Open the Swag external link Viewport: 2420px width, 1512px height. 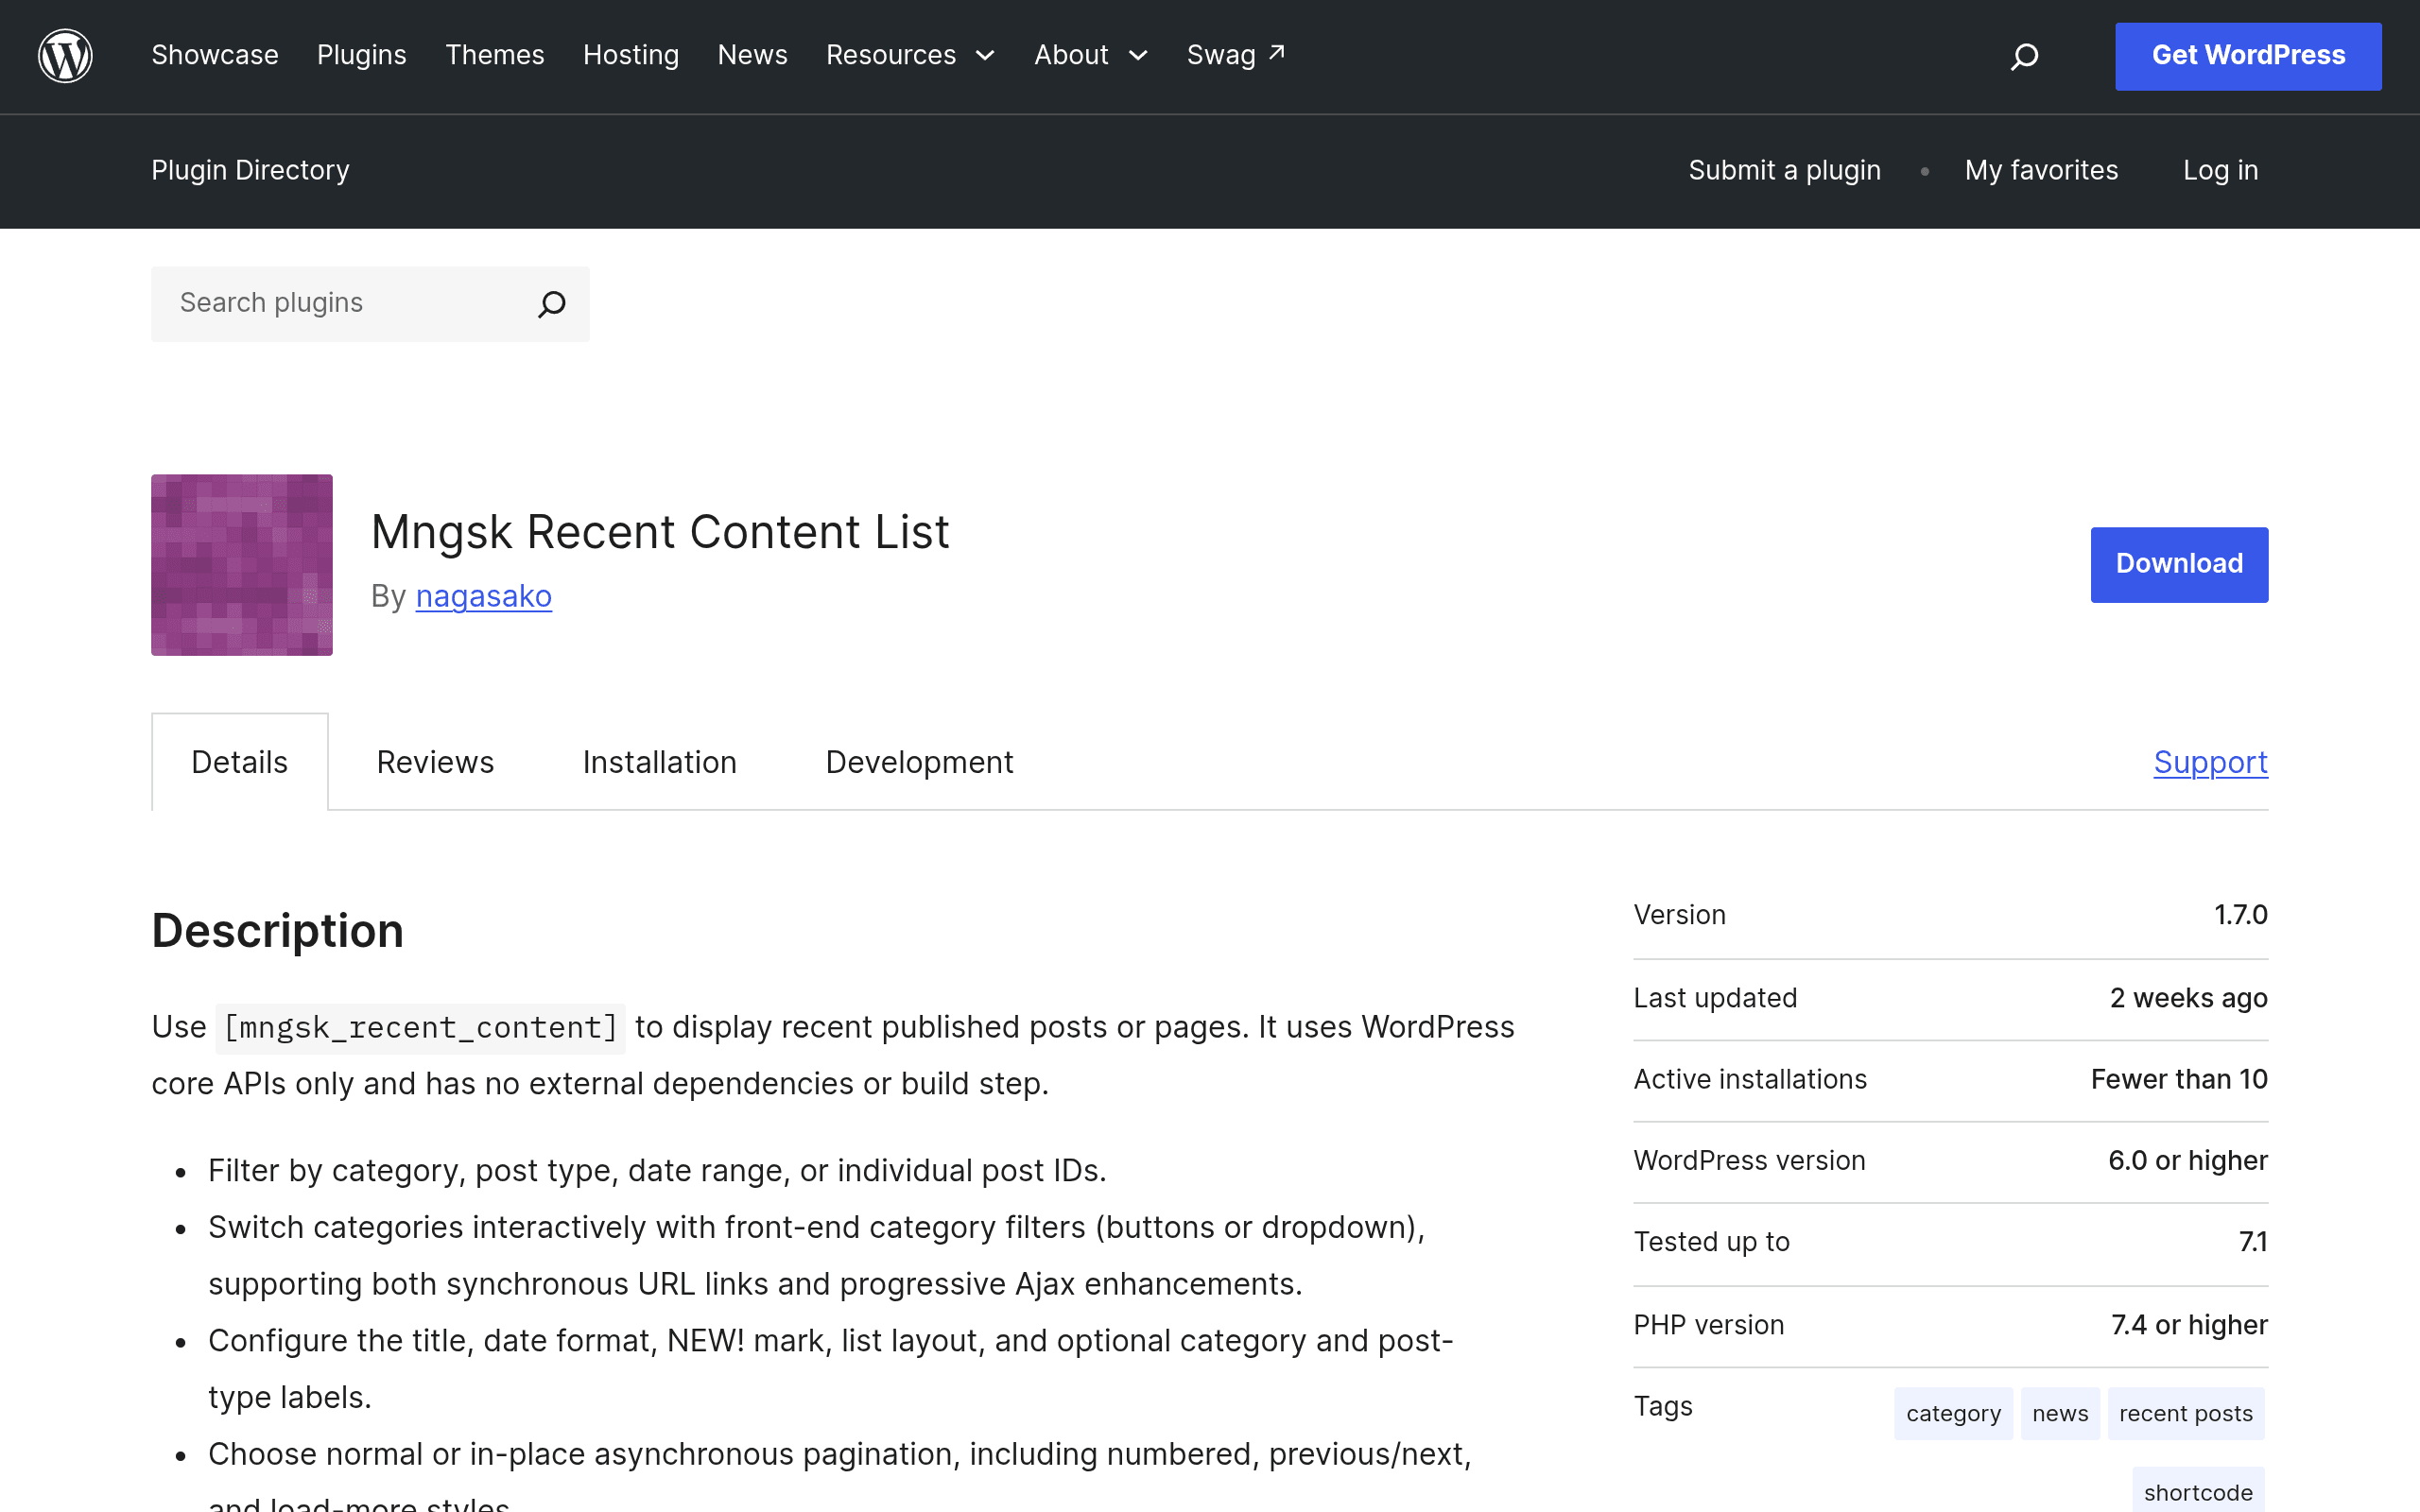tap(1235, 55)
